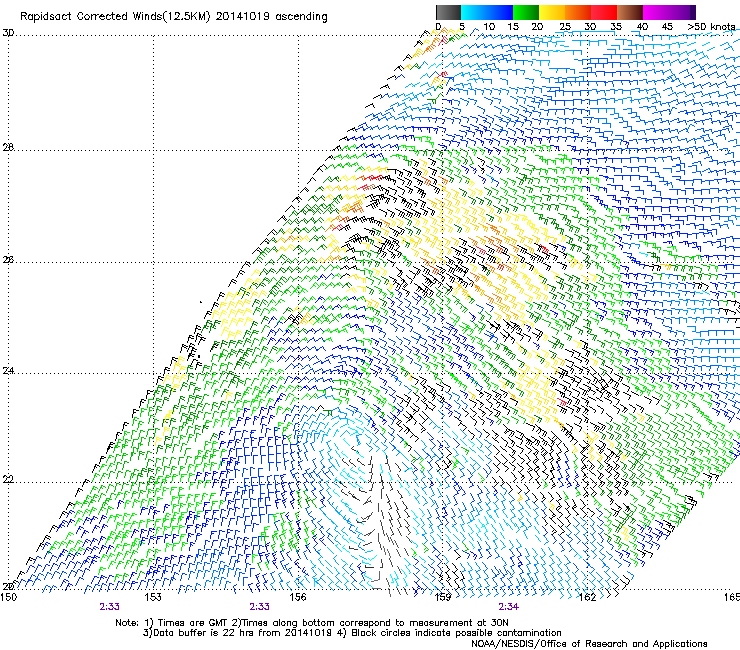Click the Rapidscat Corrected Winds title text
740x650 pixels.
pyautogui.click(x=174, y=17)
